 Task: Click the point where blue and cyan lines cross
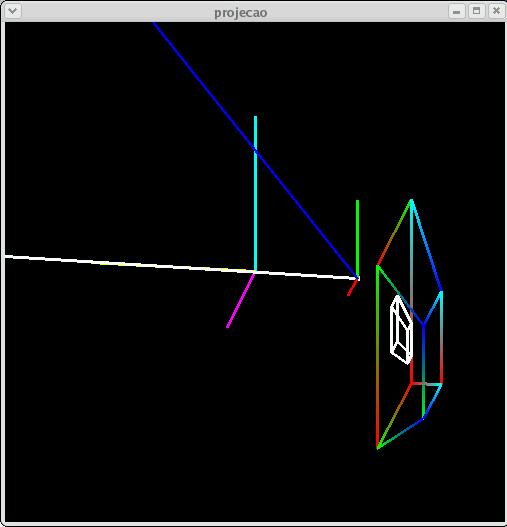[x=256, y=151]
